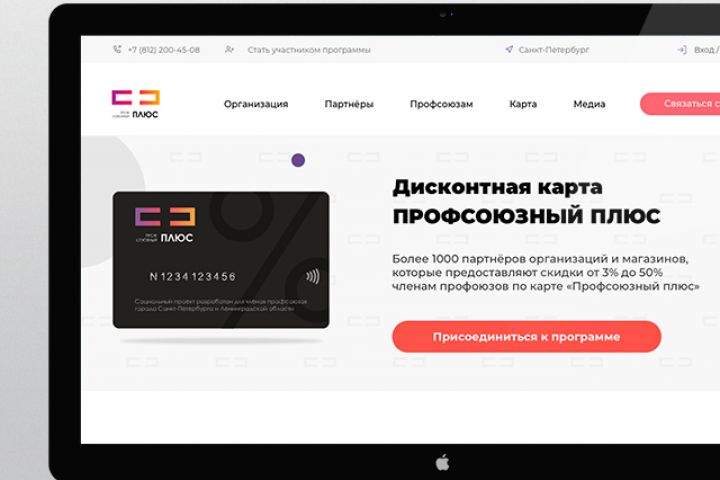Select the Карта navigation item
This screenshot has width=720, height=480.
(x=523, y=104)
